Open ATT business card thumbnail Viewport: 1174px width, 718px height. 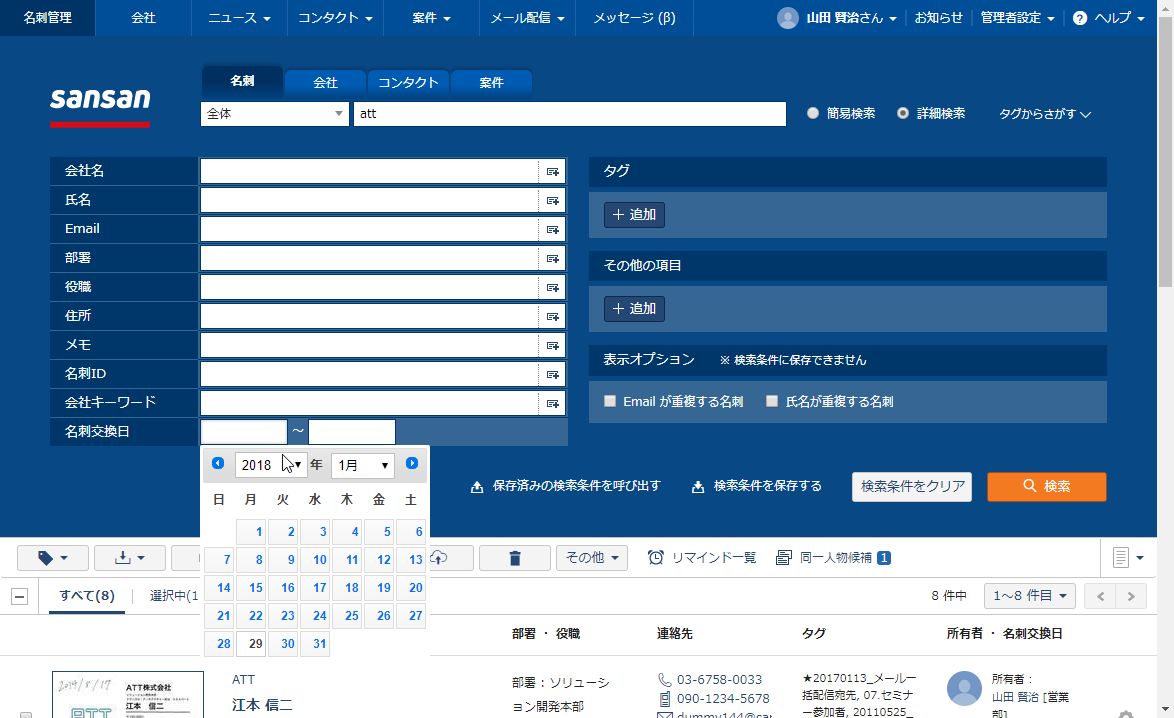[x=127, y=695]
